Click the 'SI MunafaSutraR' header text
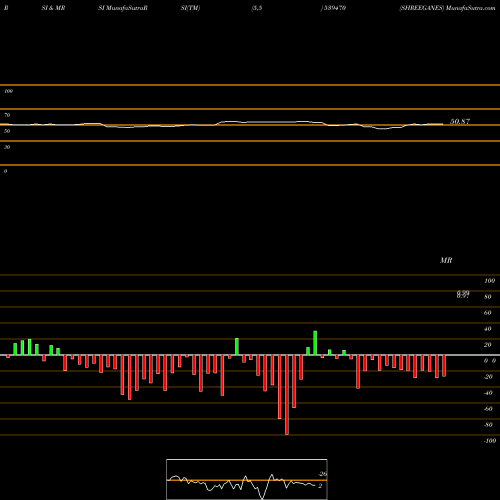 tap(123, 8)
